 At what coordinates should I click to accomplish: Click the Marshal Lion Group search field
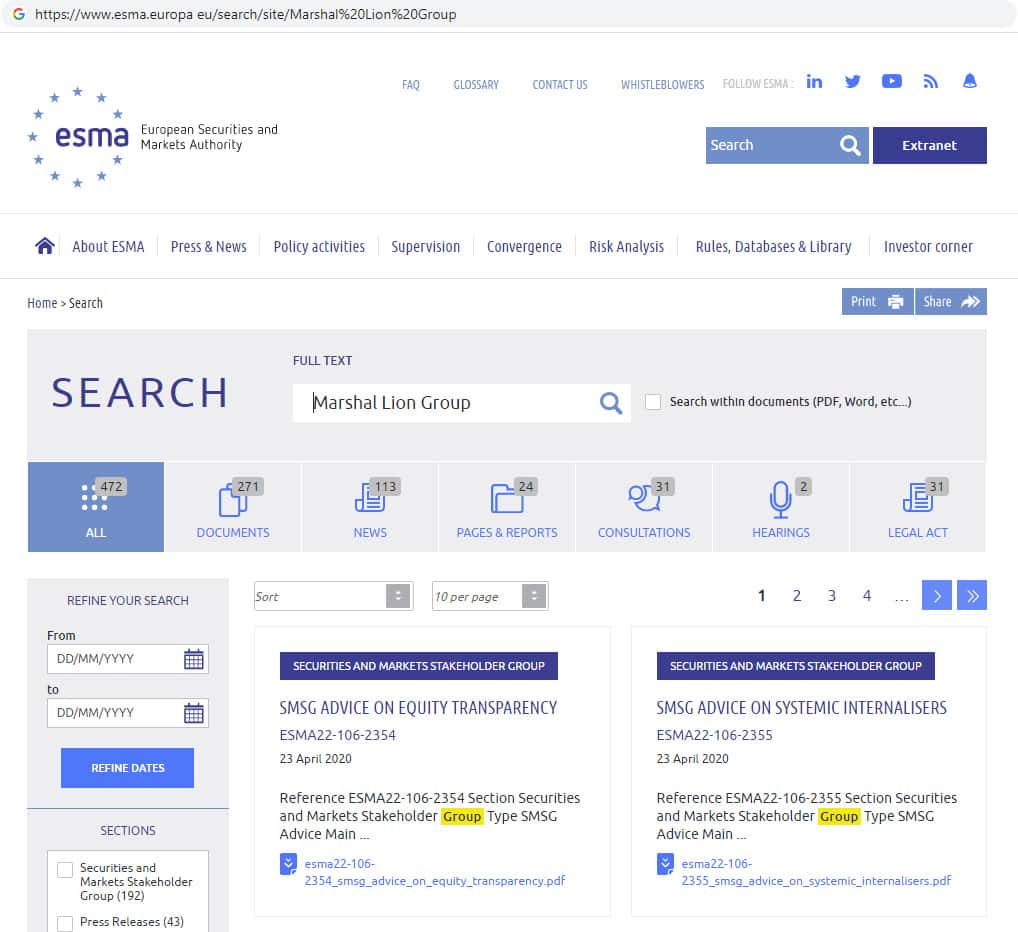[x=450, y=403]
